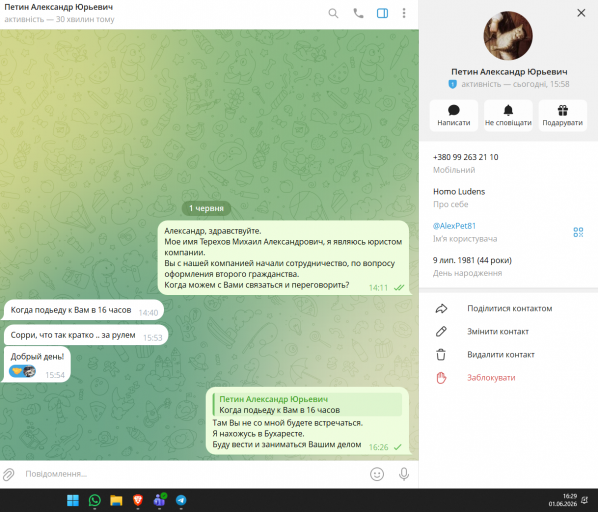Click the gift box icon in Подарувати
The width and height of the screenshot is (598, 512).
(563, 110)
